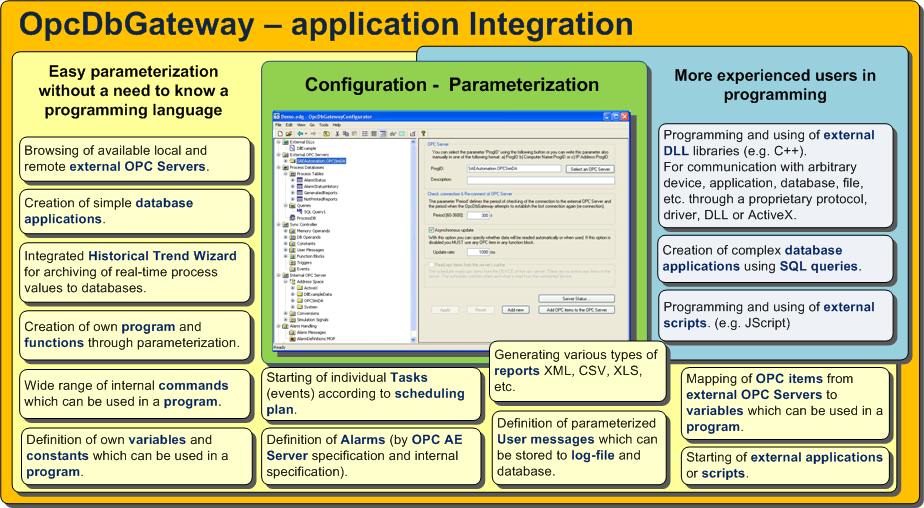The image size is (924, 508).
Task: Click the Up-one-level folder toolbar icon
Action: pyautogui.click(x=327, y=134)
